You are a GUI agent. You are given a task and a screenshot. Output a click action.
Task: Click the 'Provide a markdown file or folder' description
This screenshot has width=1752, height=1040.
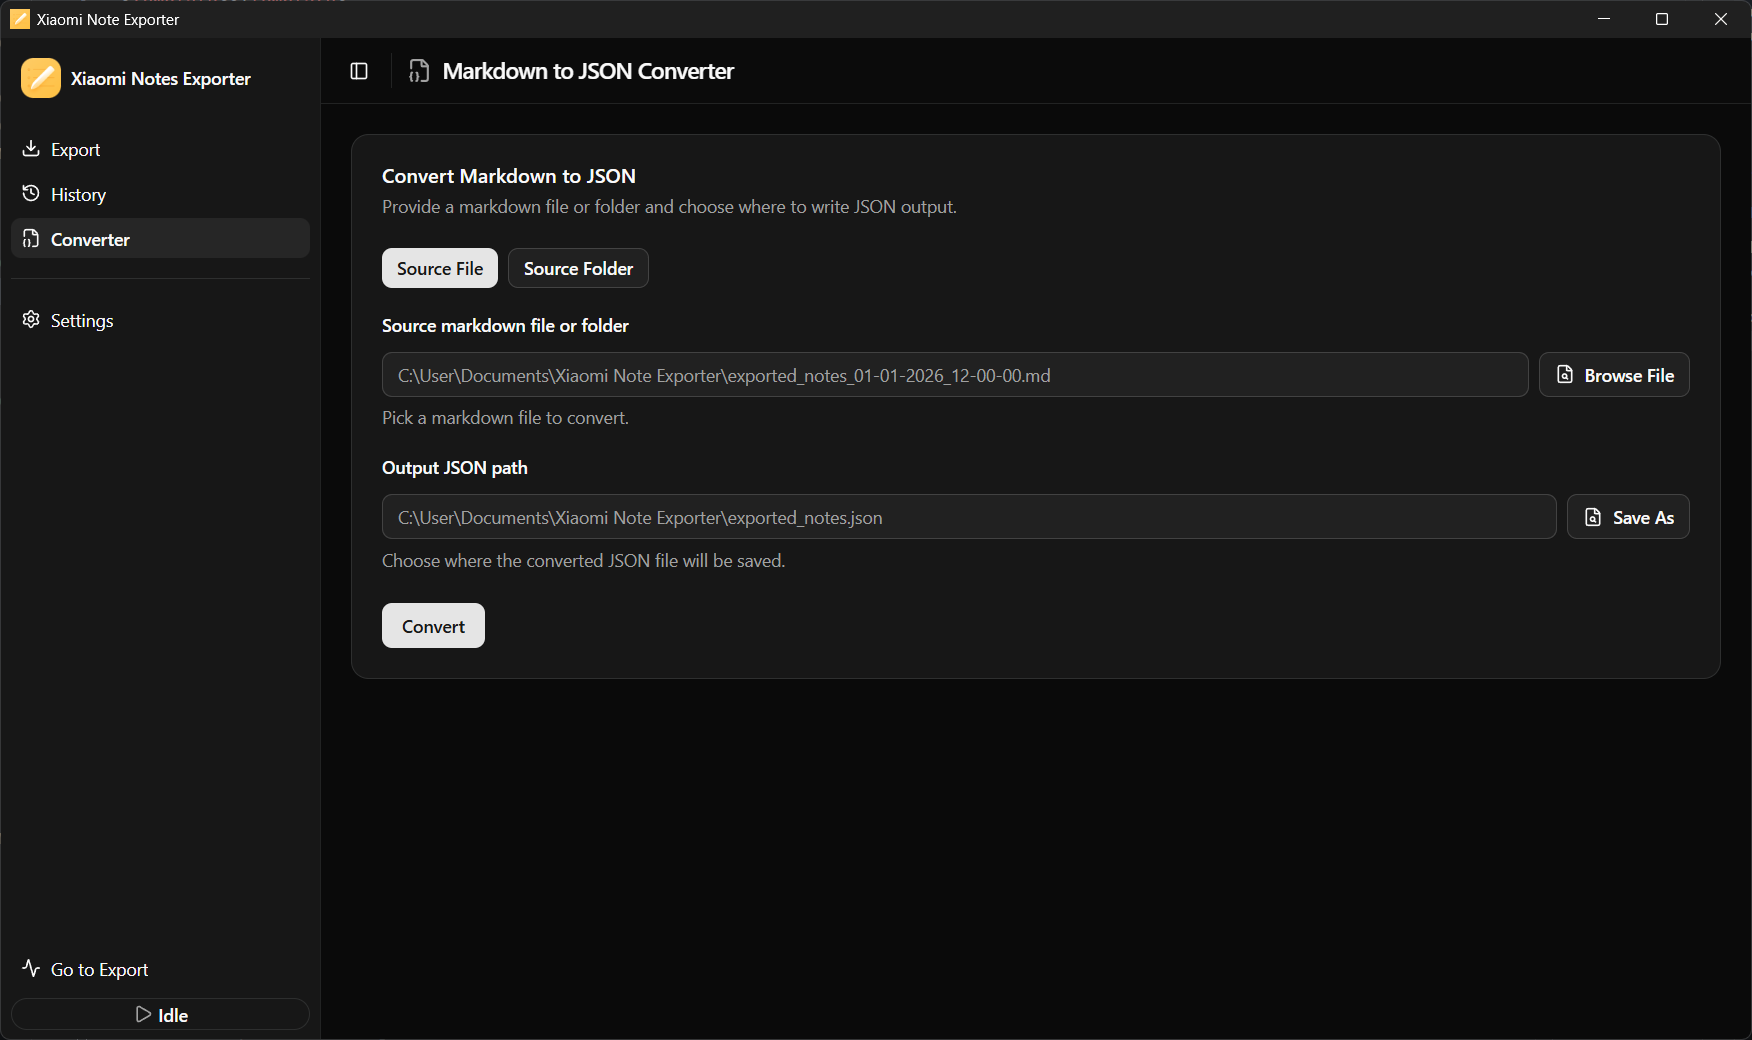[669, 207]
